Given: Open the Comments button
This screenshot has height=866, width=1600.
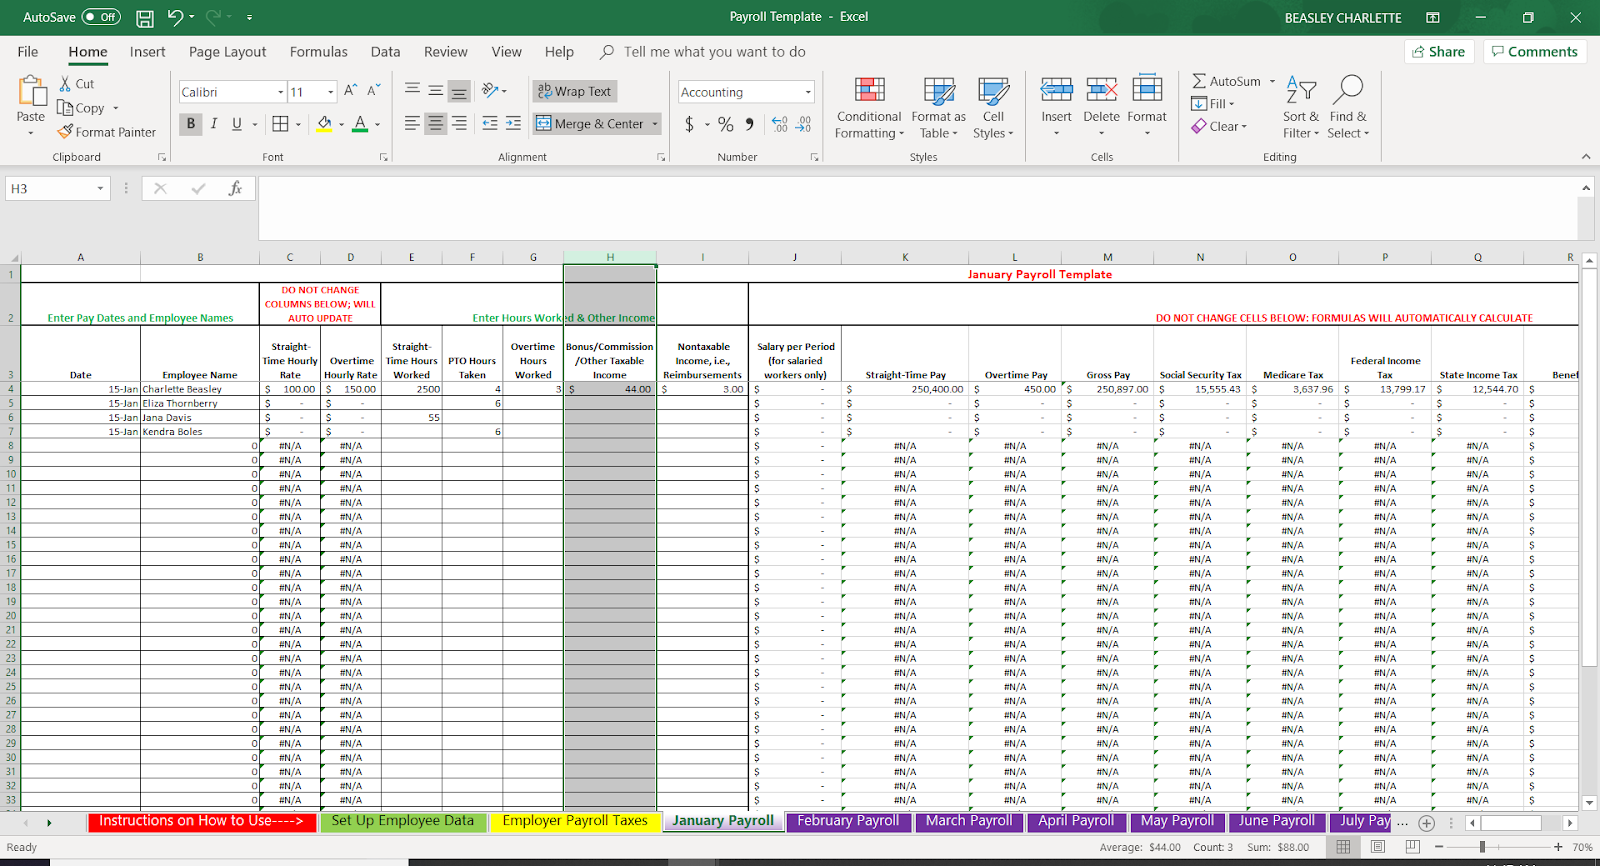Looking at the screenshot, I should (1535, 52).
